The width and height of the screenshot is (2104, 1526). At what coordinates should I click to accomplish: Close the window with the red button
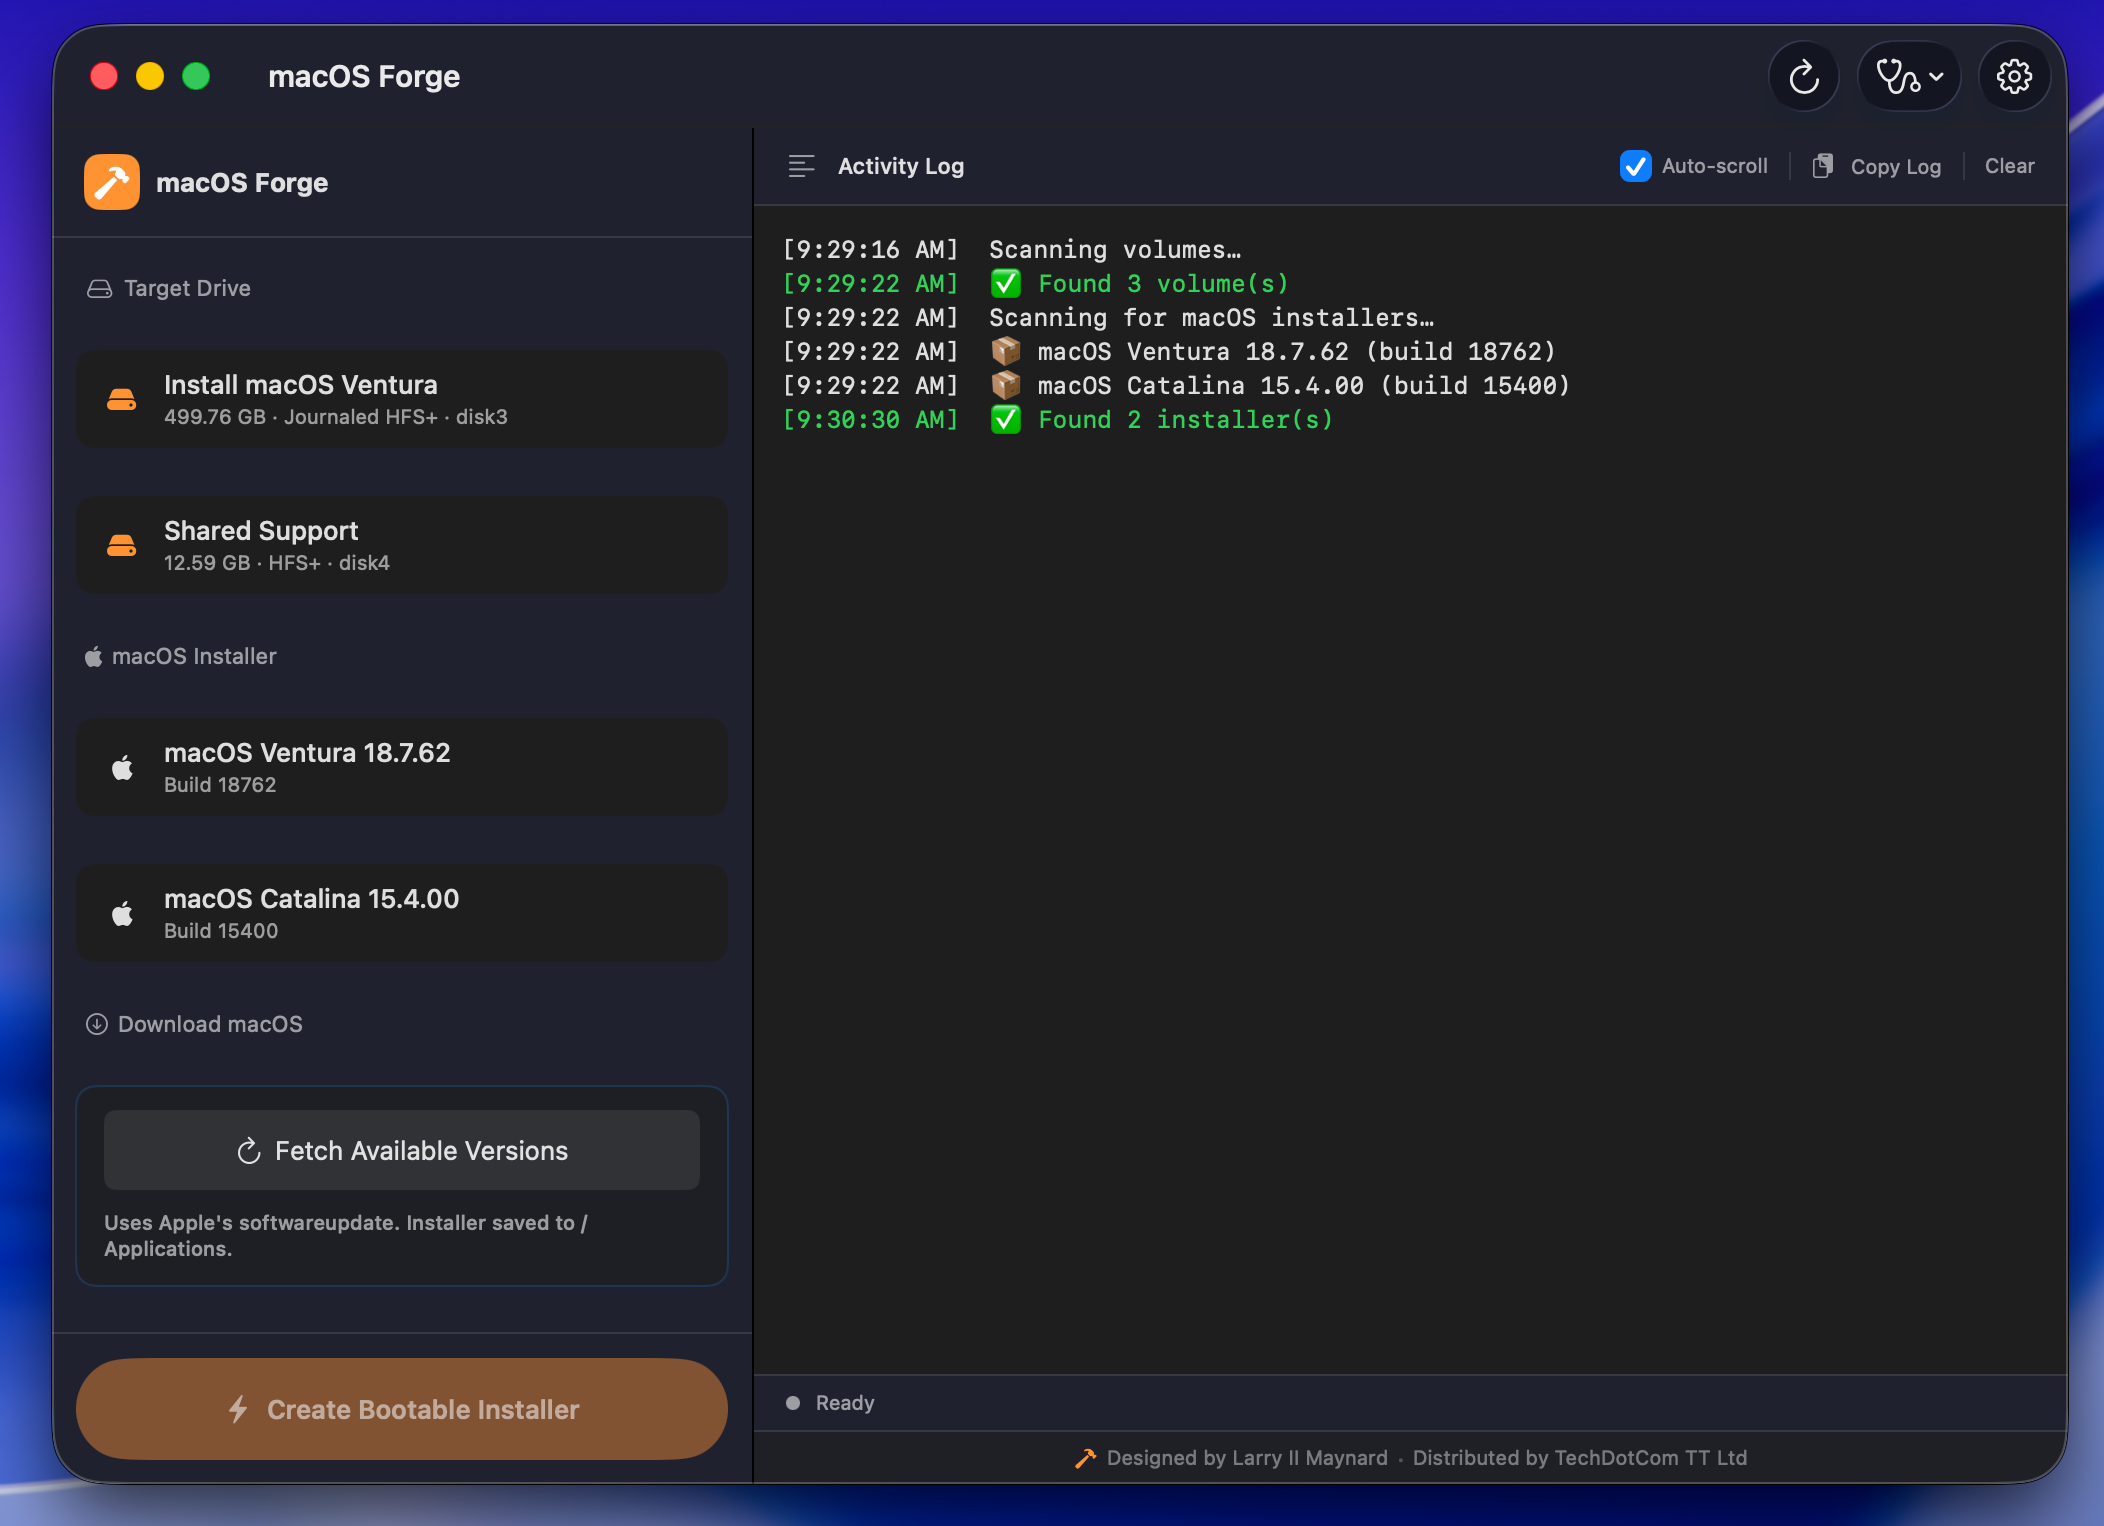coord(104,77)
